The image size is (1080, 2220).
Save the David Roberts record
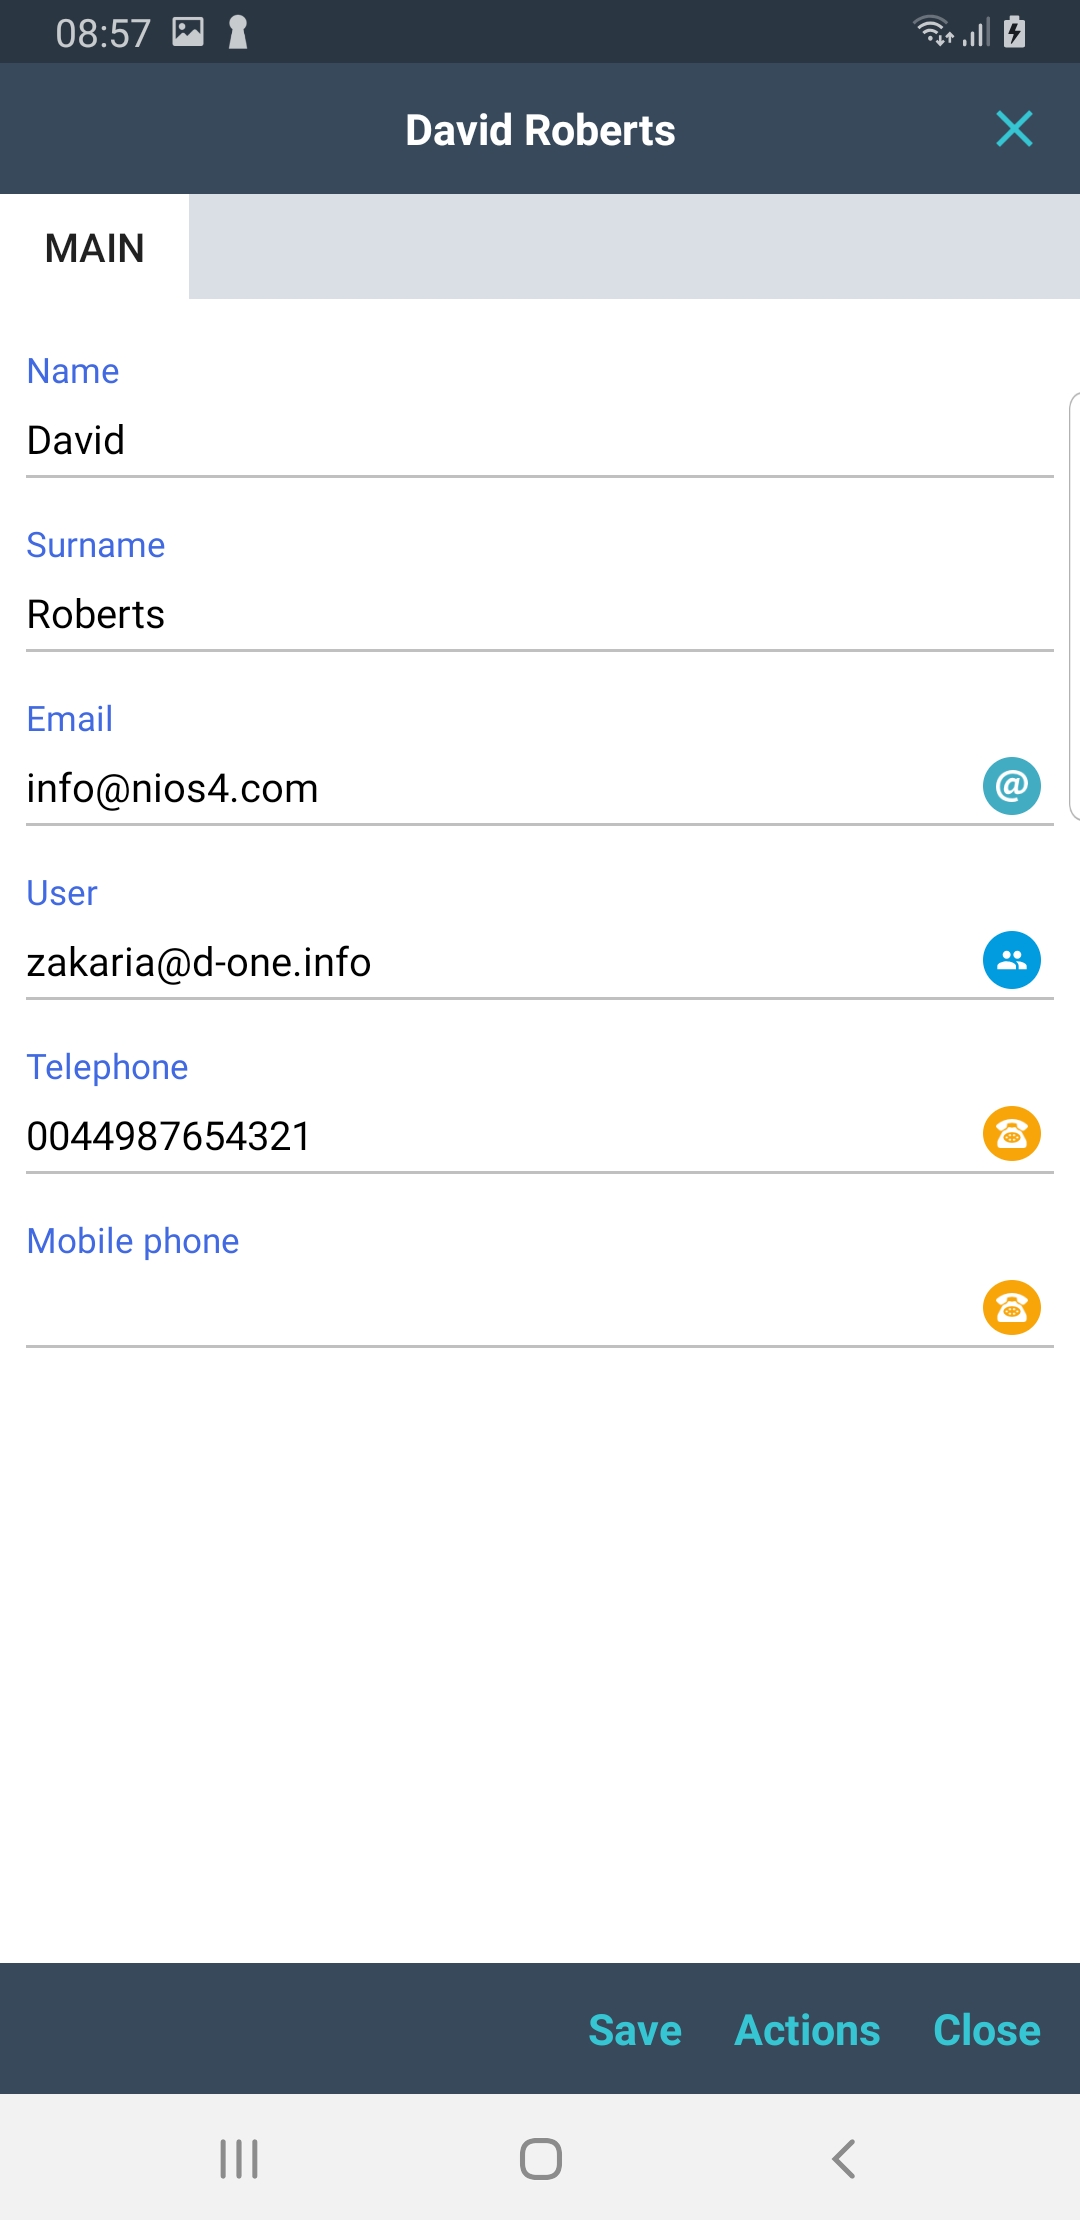(635, 2030)
